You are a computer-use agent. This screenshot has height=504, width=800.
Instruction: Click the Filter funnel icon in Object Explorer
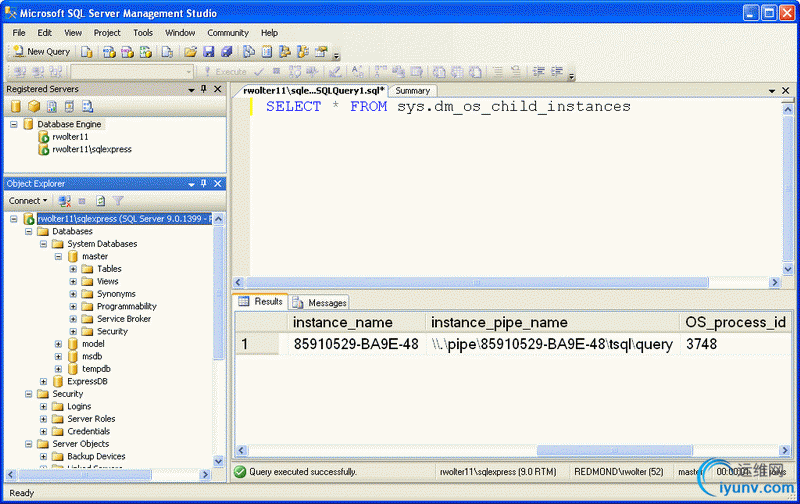click(118, 201)
